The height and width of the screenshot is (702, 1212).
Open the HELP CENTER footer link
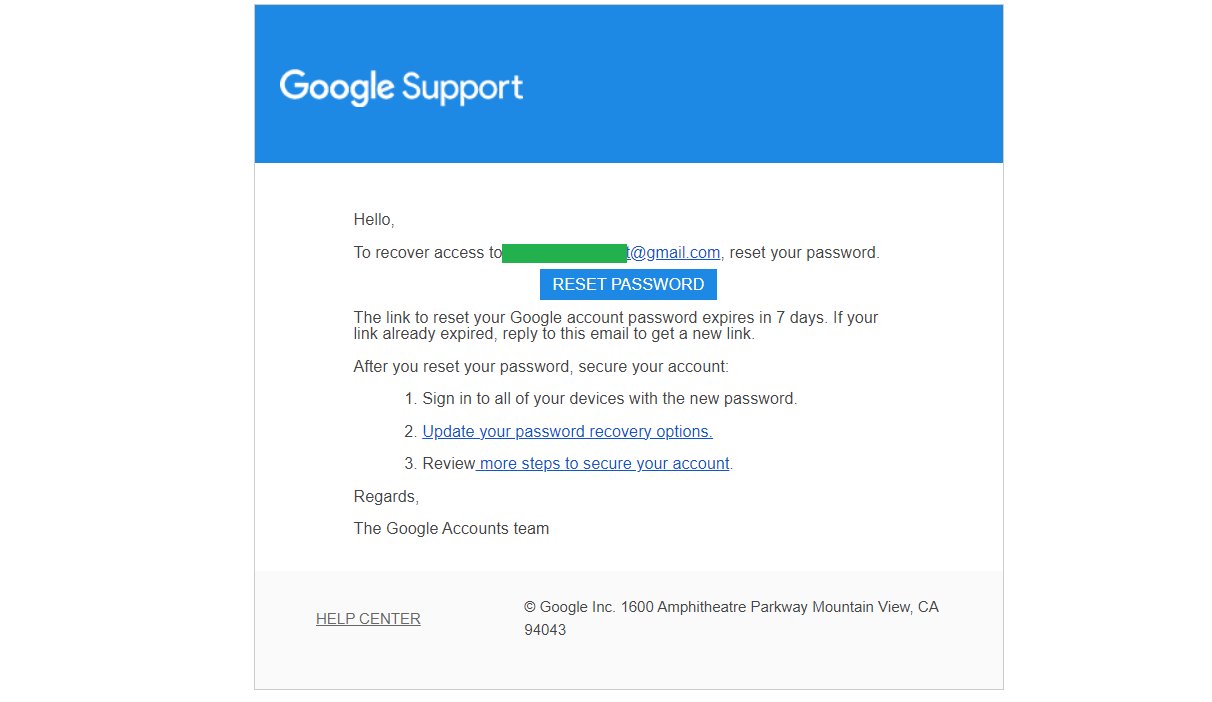coord(368,619)
